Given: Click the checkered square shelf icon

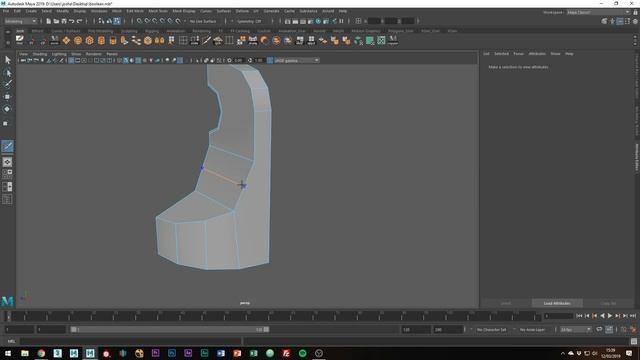Looking at the screenshot, I should (x=381, y=40).
